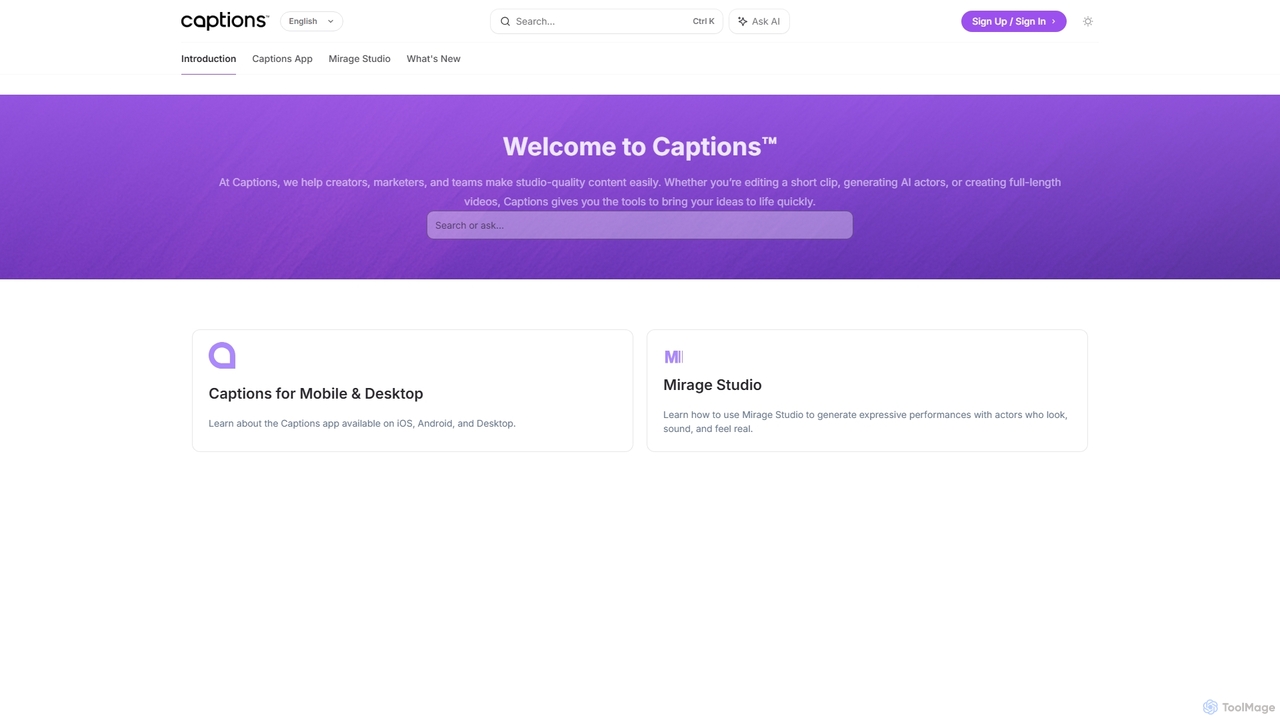The image size is (1280, 720).
Task: Open the Mirage Studio card heading
Action: point(712,385)
